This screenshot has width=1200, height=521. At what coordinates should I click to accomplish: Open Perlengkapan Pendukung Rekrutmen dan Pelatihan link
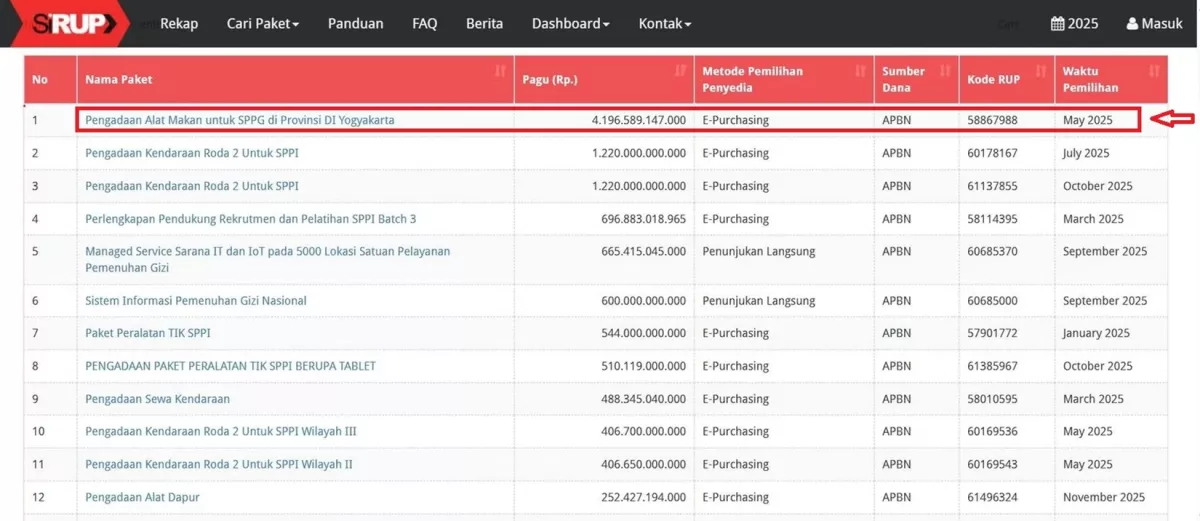click(x=251, y=219)
